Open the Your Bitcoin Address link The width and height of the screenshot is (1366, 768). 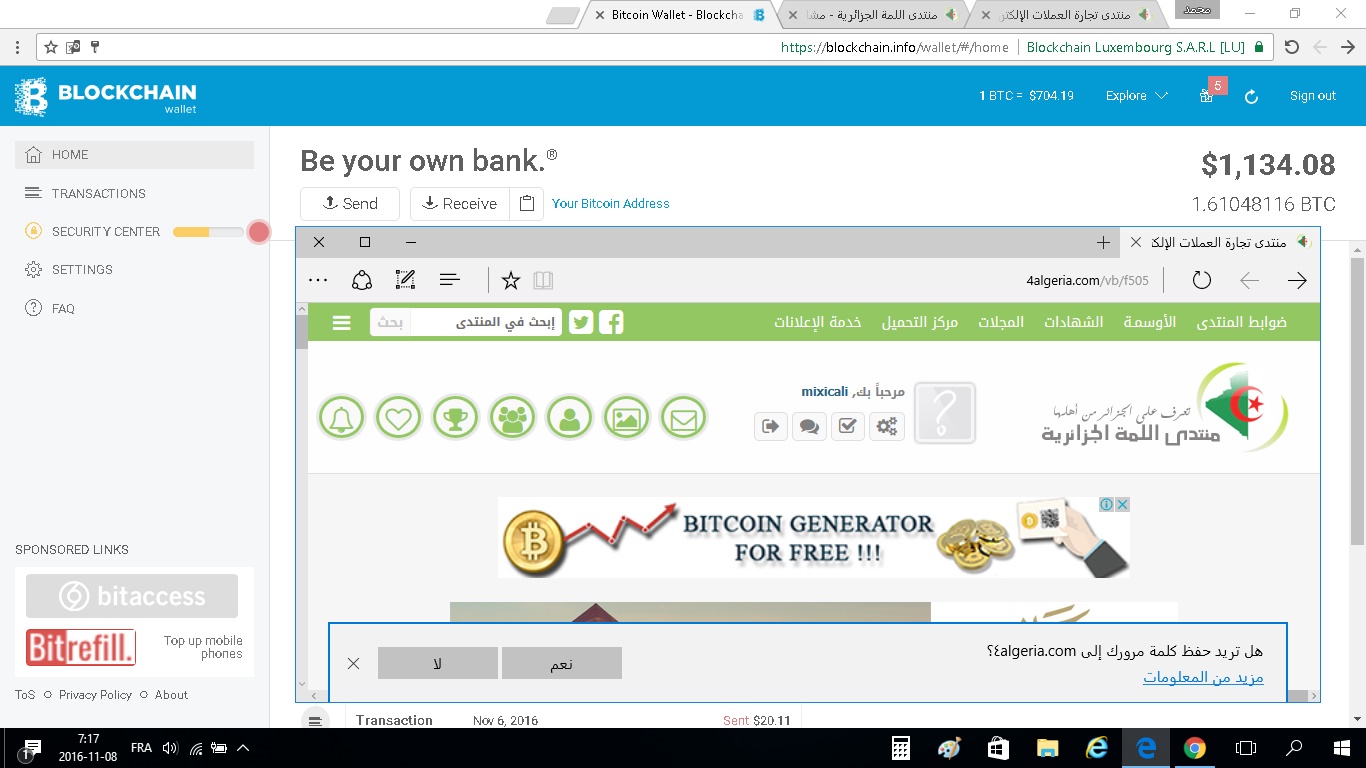pos(610,204)
